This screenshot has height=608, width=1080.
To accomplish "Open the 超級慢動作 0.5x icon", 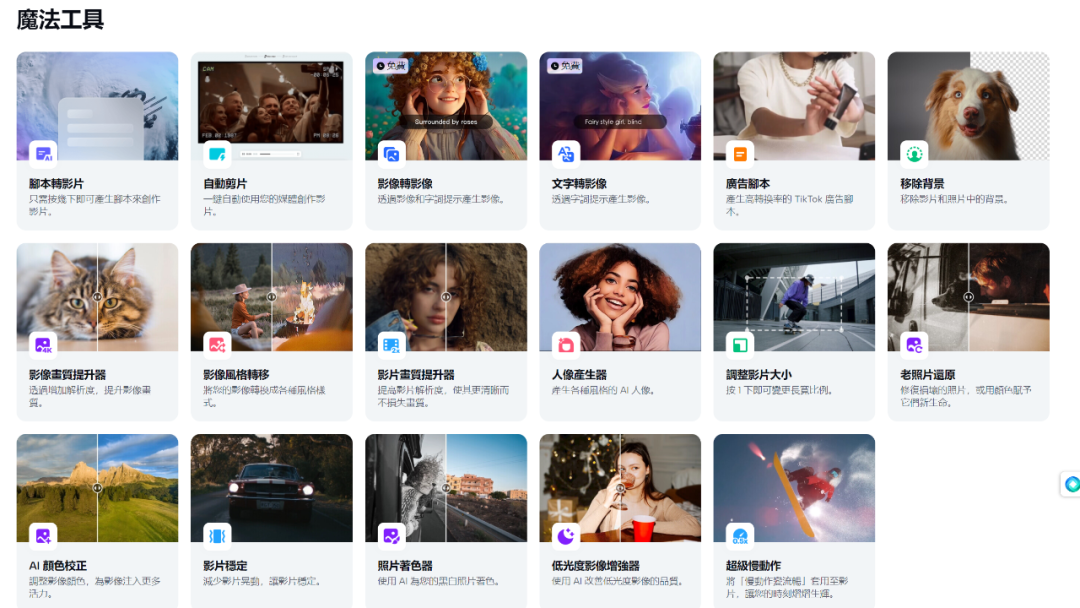I will tap(740, 535).
